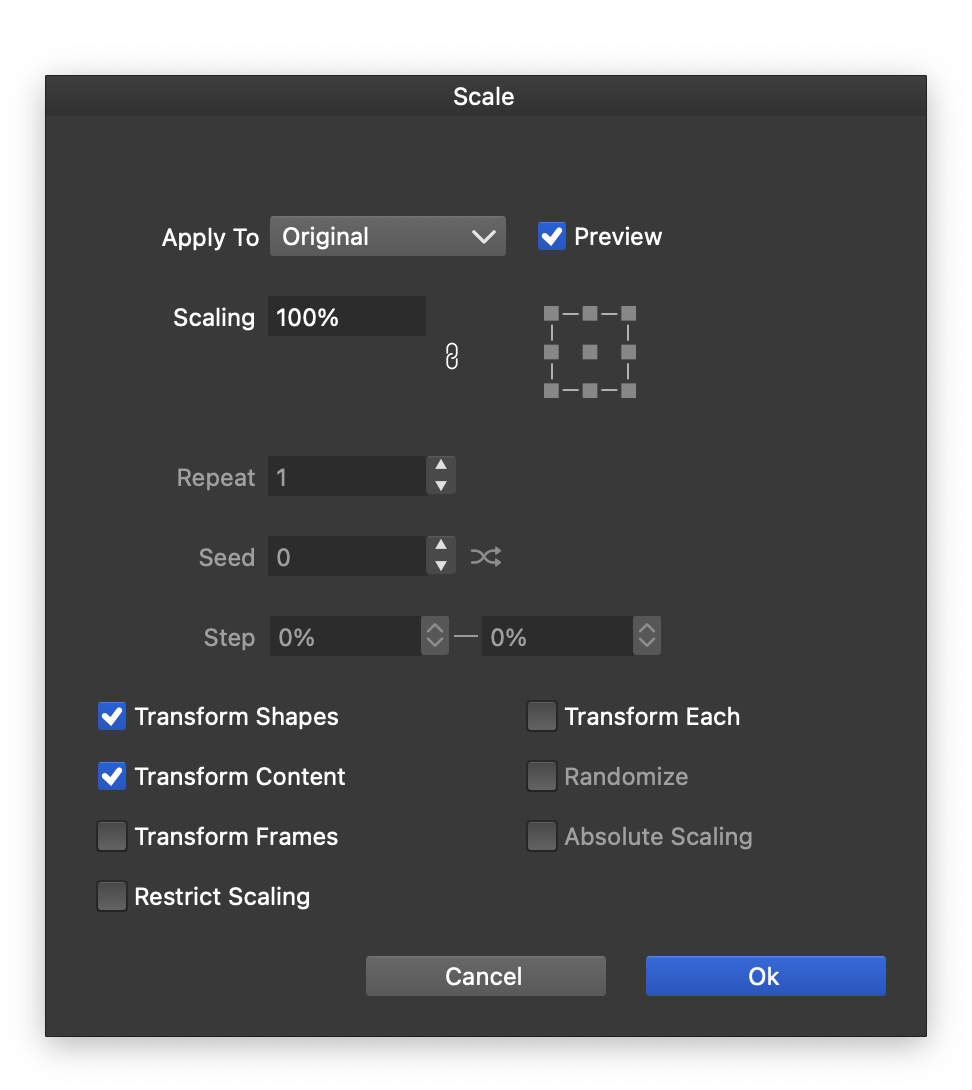Enable the Transform Frames checkbox
The width and height of the screenshot is (972, 1090).
tap(112, 837)
